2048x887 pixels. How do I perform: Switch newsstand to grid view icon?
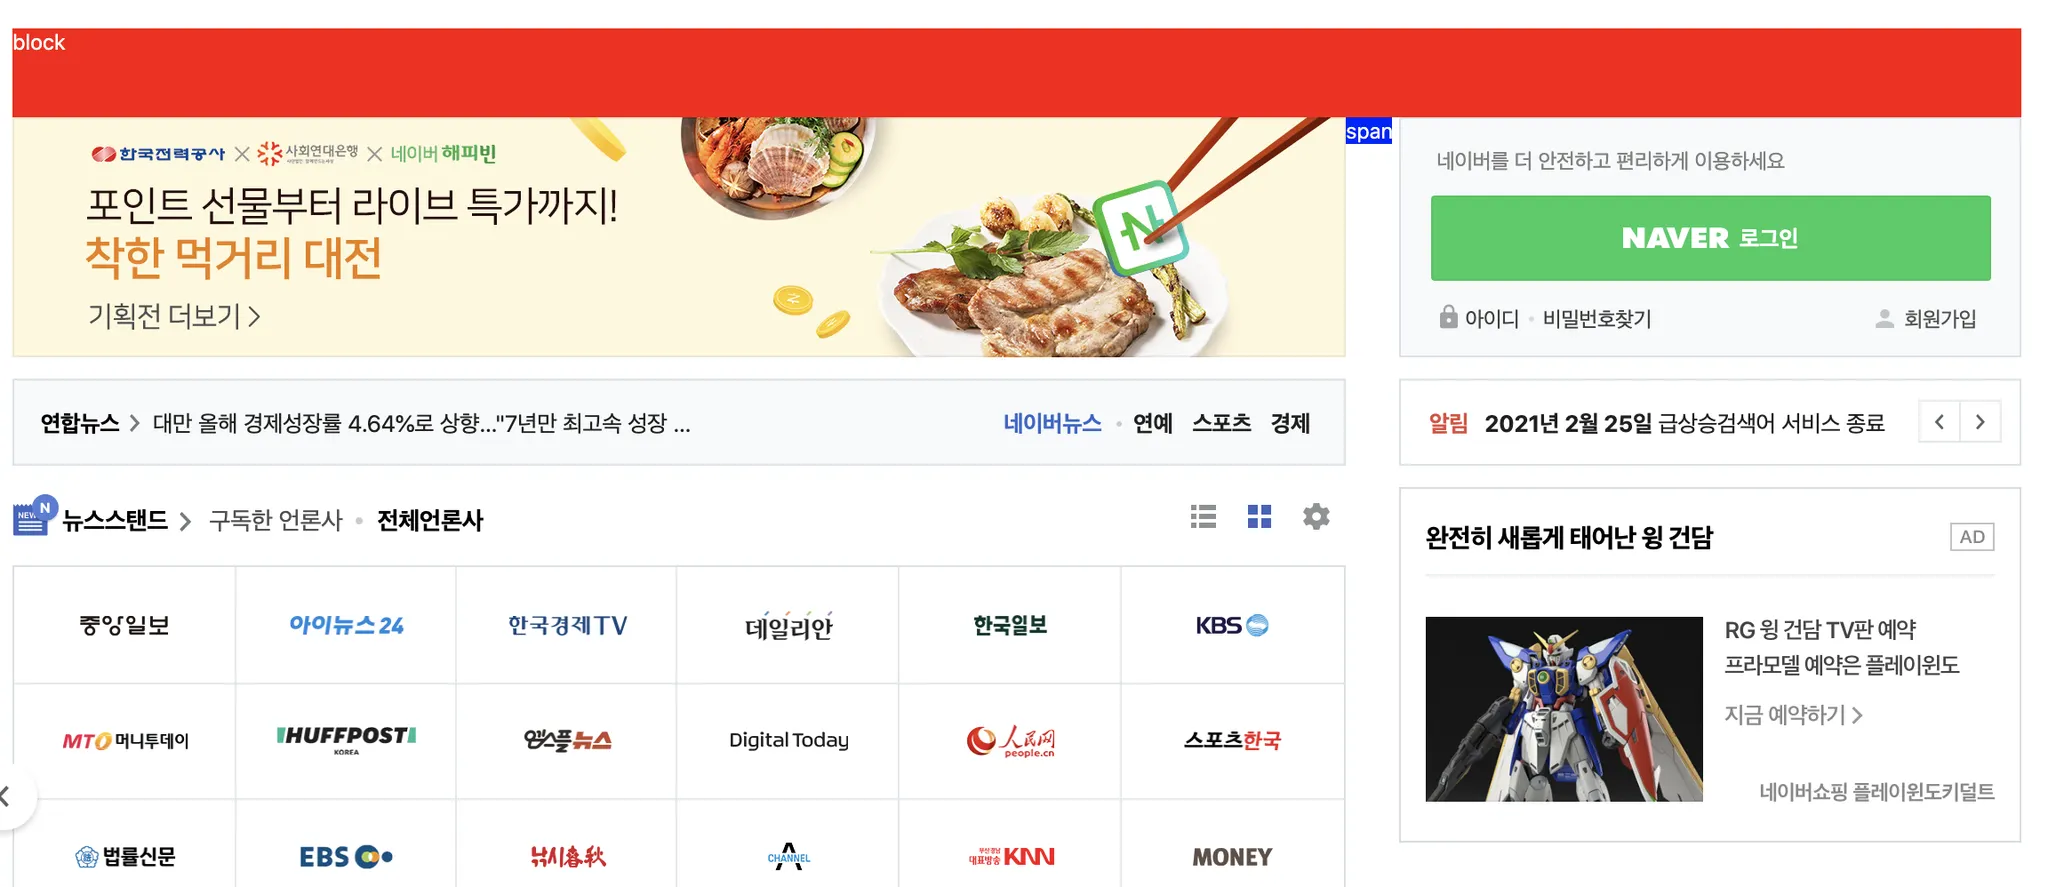tap(1259, 517)
